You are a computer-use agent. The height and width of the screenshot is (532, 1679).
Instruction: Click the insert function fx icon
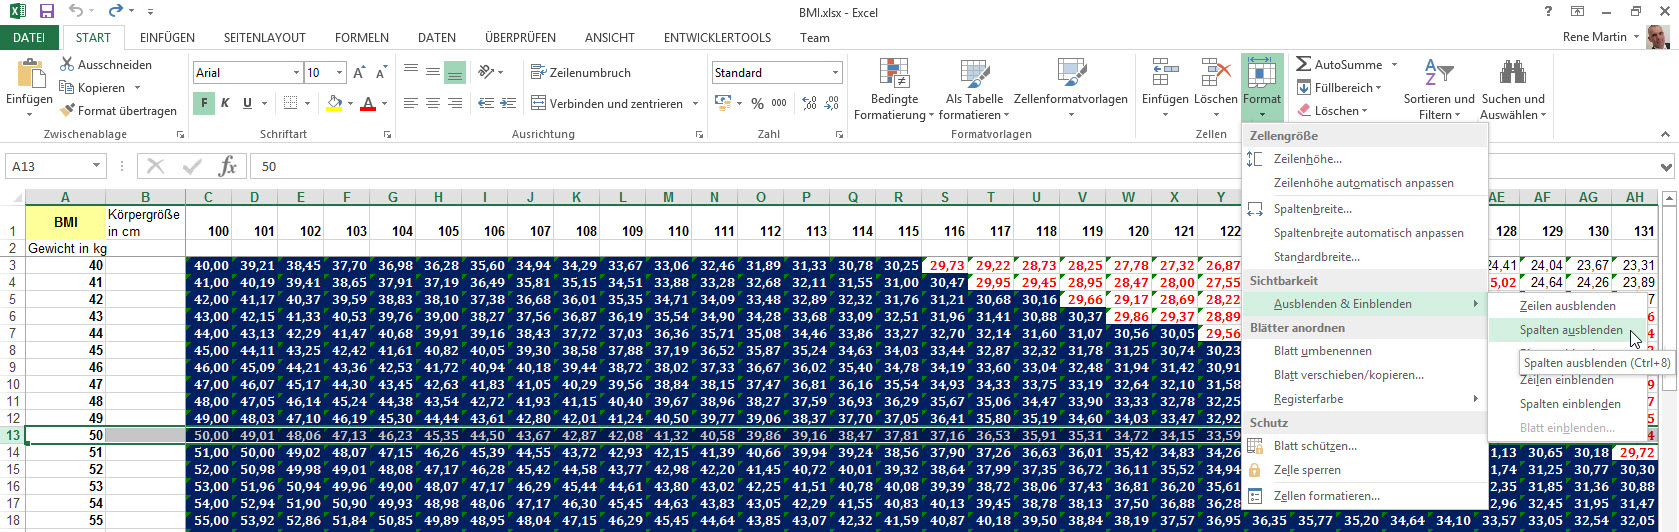[x=227, y=166]
